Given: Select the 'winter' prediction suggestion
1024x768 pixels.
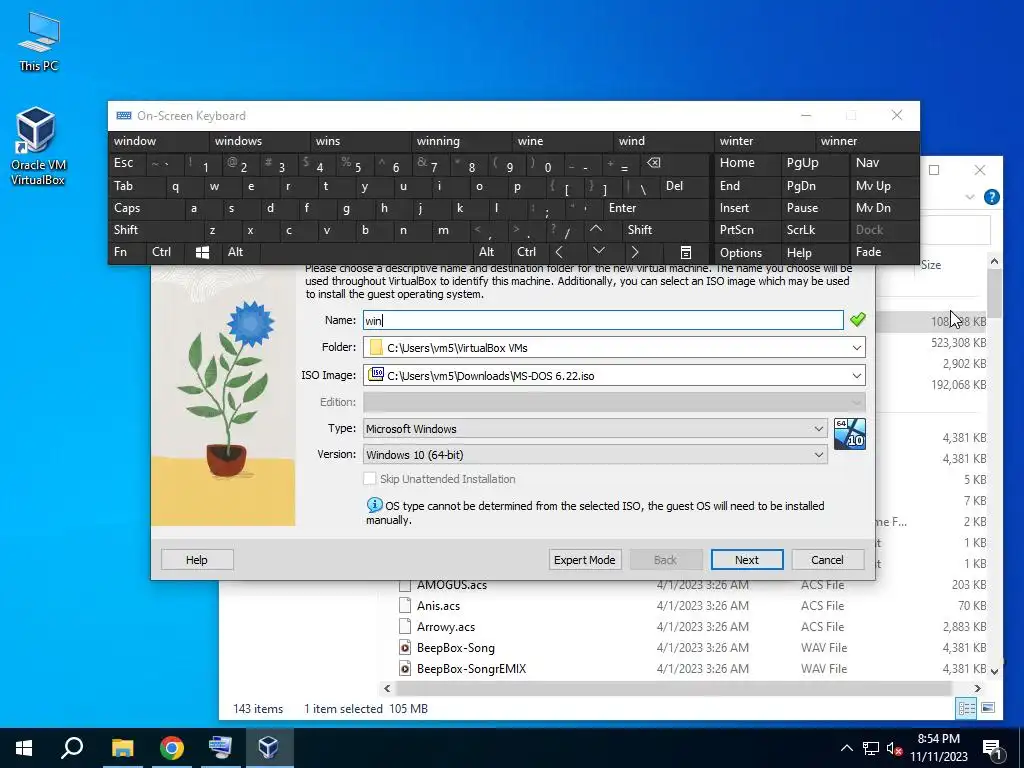Looking at the screenshot, I should pos(763,141).
